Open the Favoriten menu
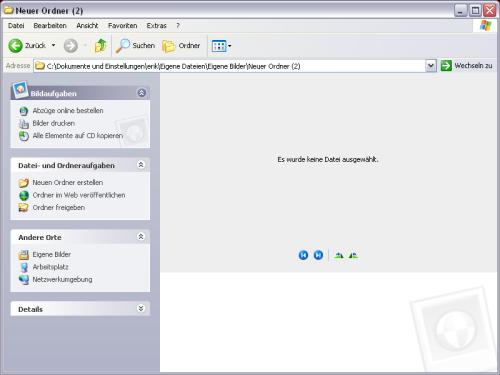 click(122, 26)
